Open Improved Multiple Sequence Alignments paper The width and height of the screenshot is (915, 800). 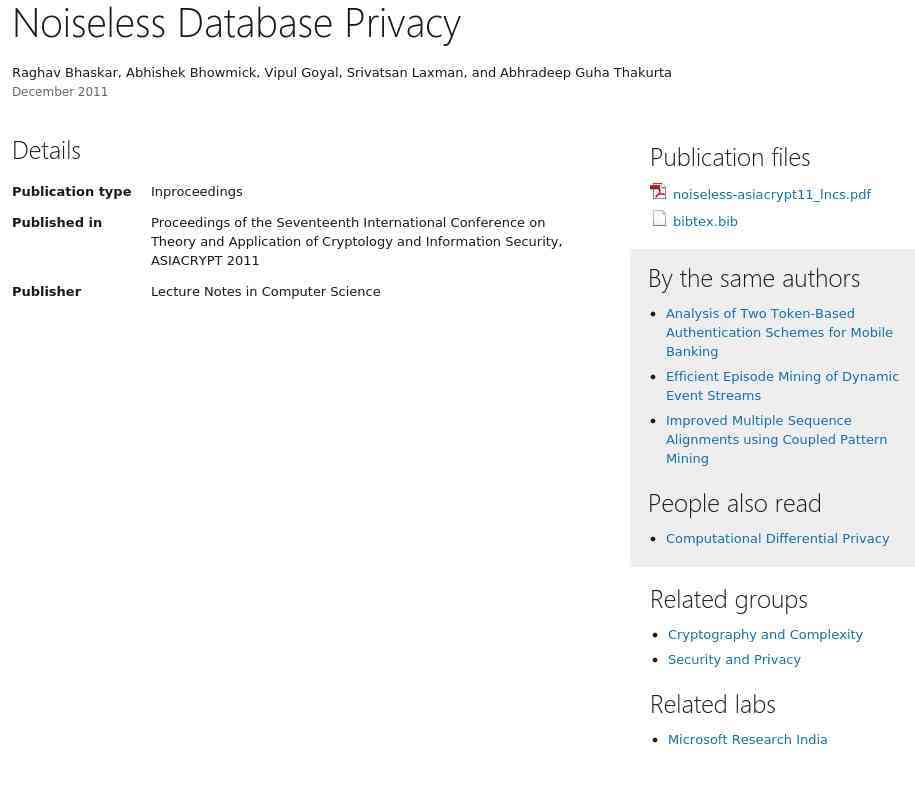(776, 439)
